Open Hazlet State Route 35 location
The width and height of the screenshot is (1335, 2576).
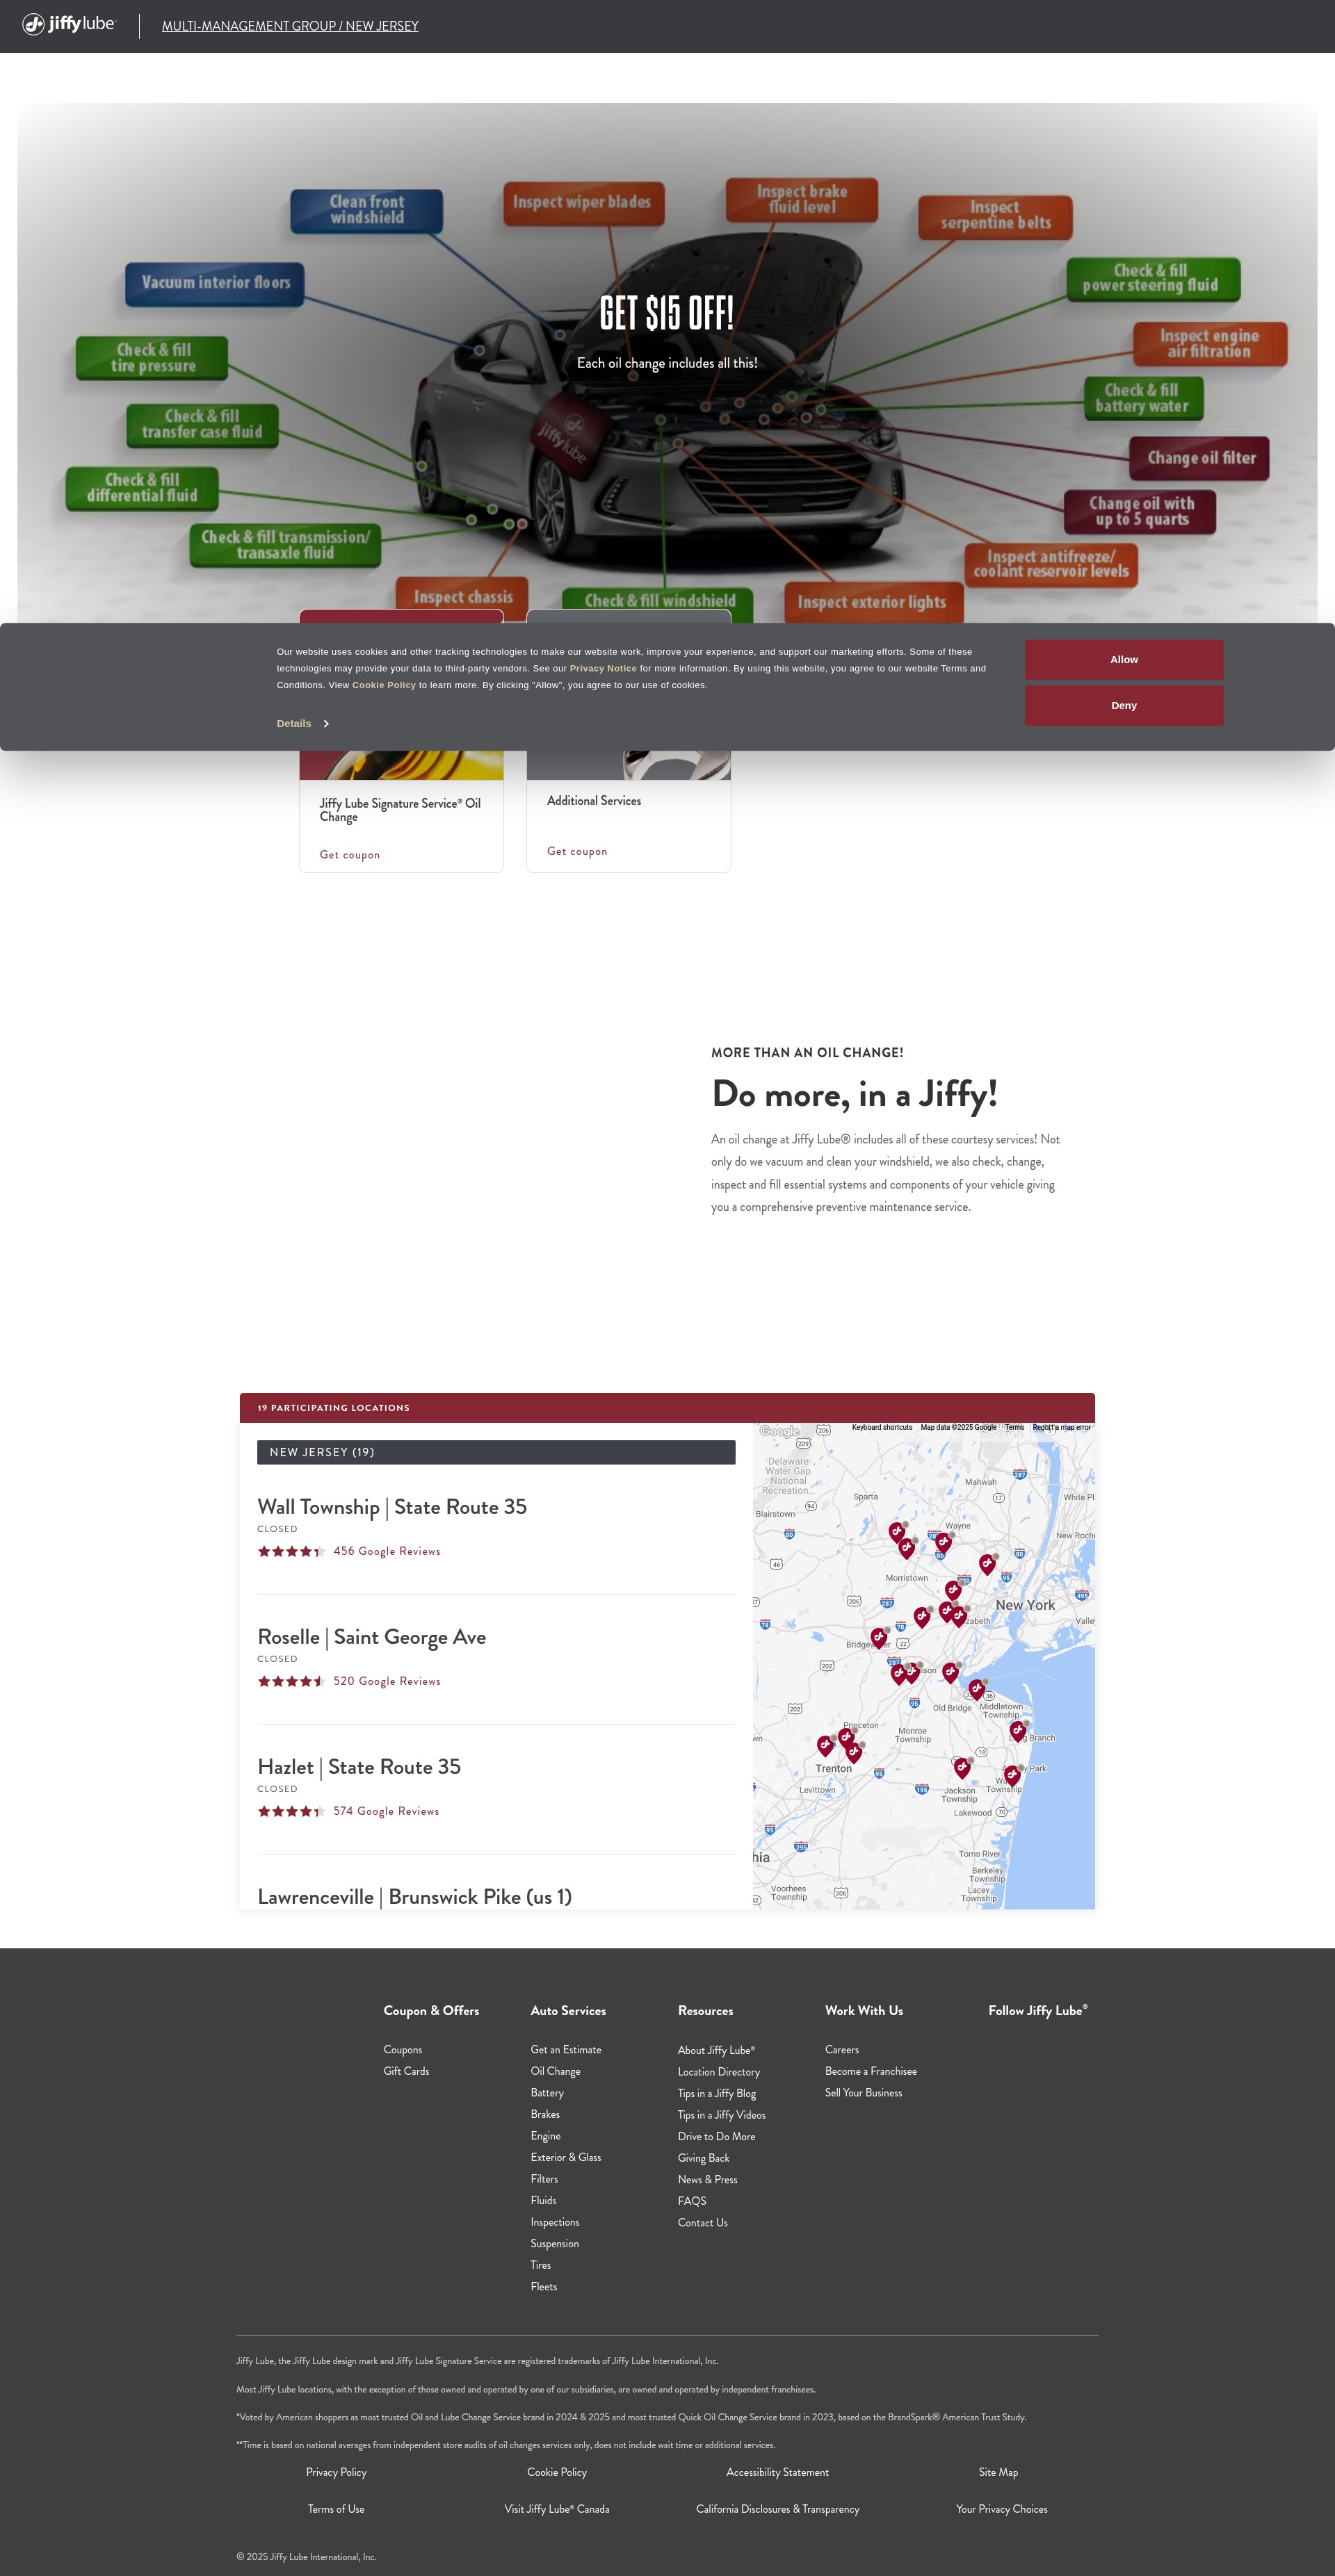click(x=359, y=1767)
